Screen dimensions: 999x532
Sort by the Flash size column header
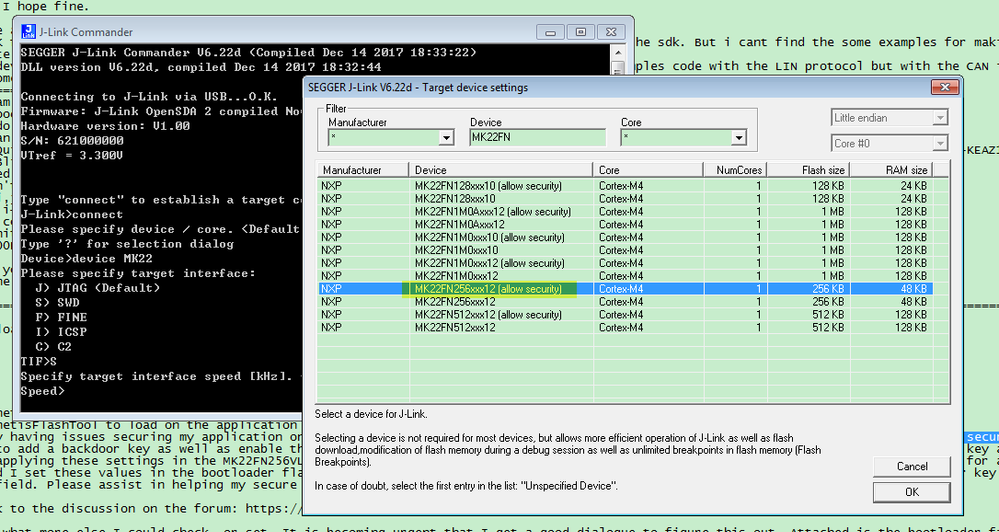[x=809, y=170]
